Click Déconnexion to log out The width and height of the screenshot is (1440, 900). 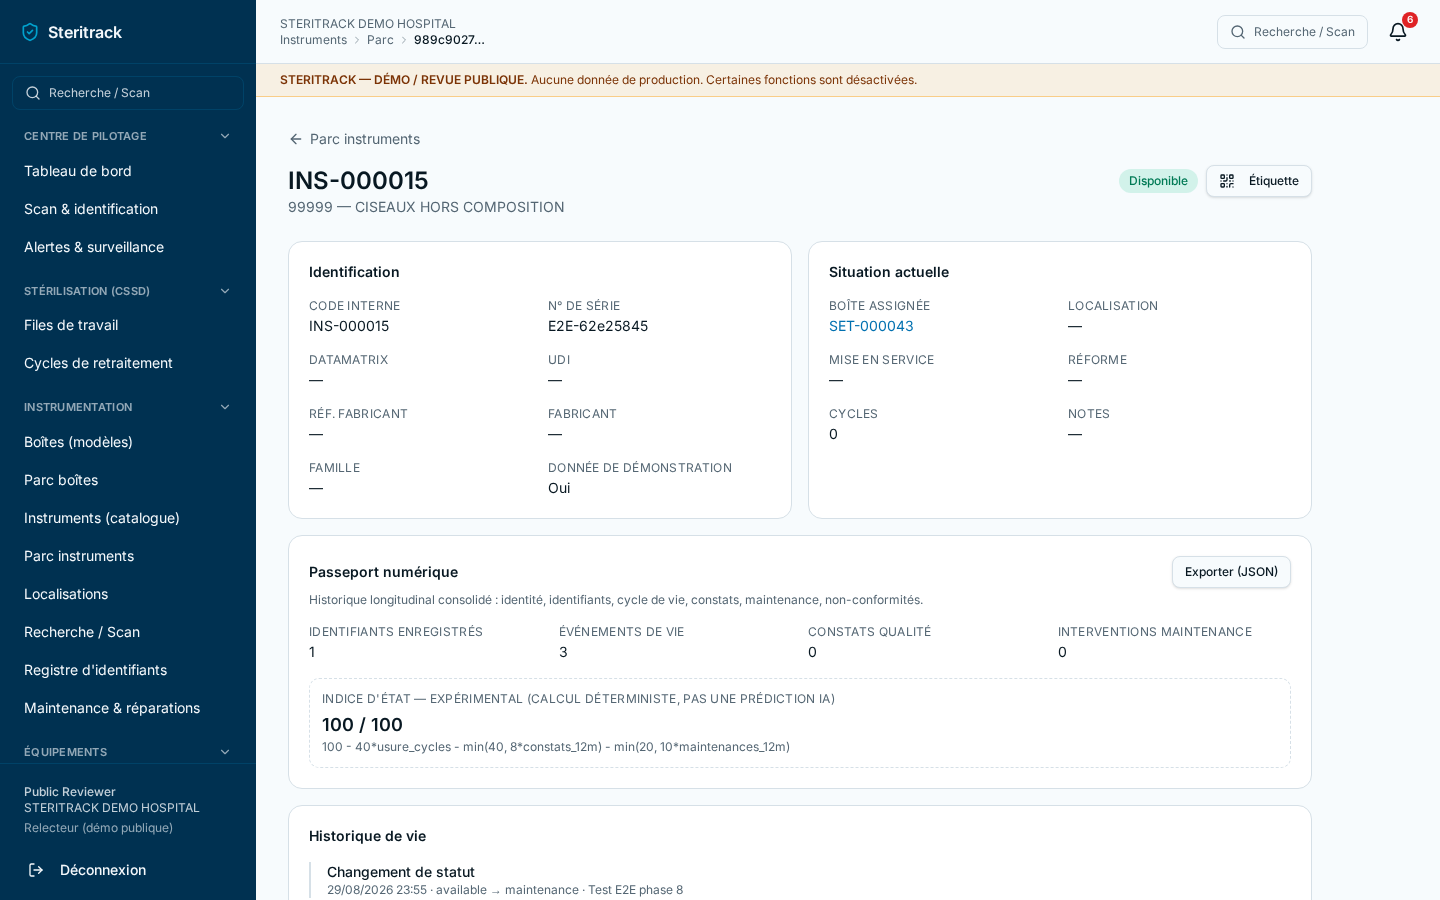(128, 870)
